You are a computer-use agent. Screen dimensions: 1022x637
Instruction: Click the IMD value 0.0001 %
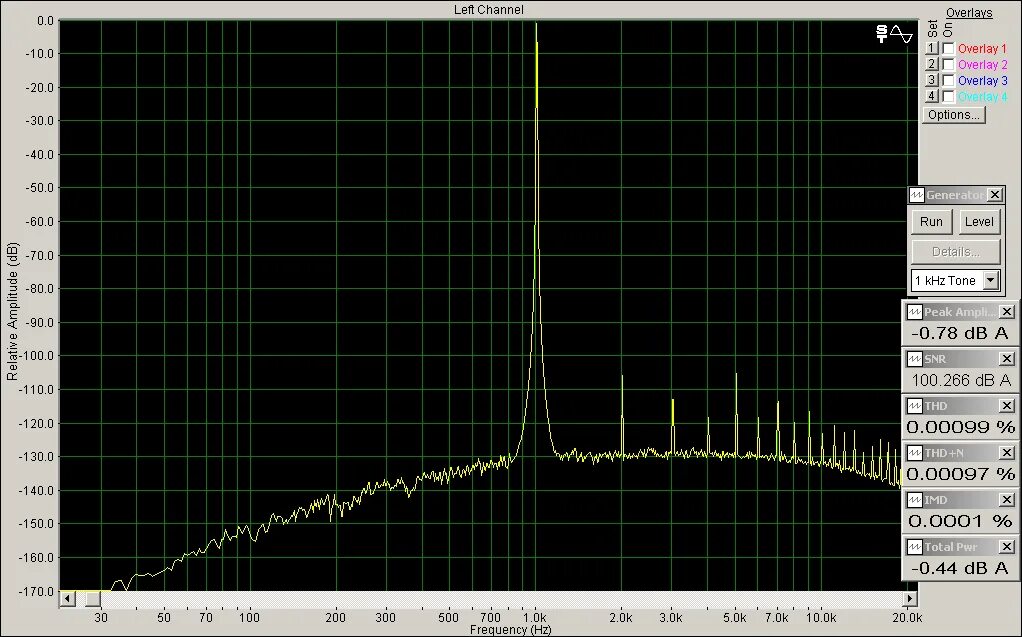click(x=960, y=521)
